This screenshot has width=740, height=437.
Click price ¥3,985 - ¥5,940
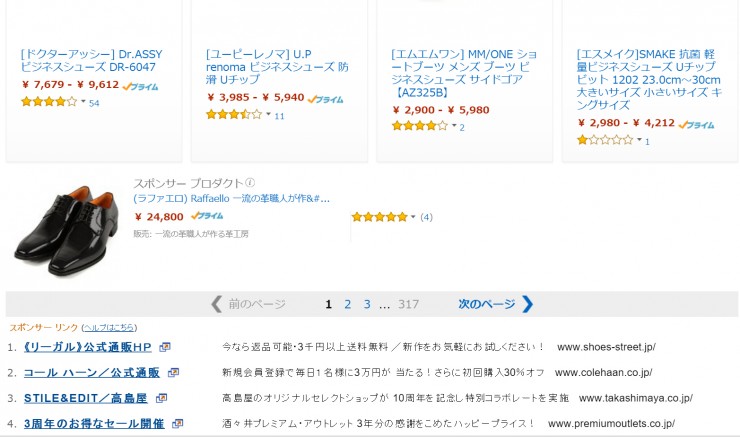pyautogui.click(x=255, y=98)
